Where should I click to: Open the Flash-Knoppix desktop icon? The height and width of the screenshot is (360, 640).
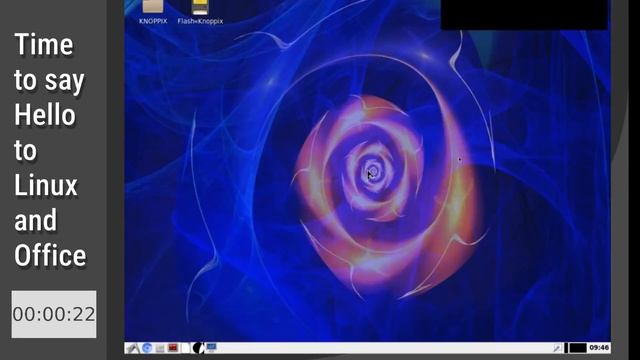pos(200,7)
